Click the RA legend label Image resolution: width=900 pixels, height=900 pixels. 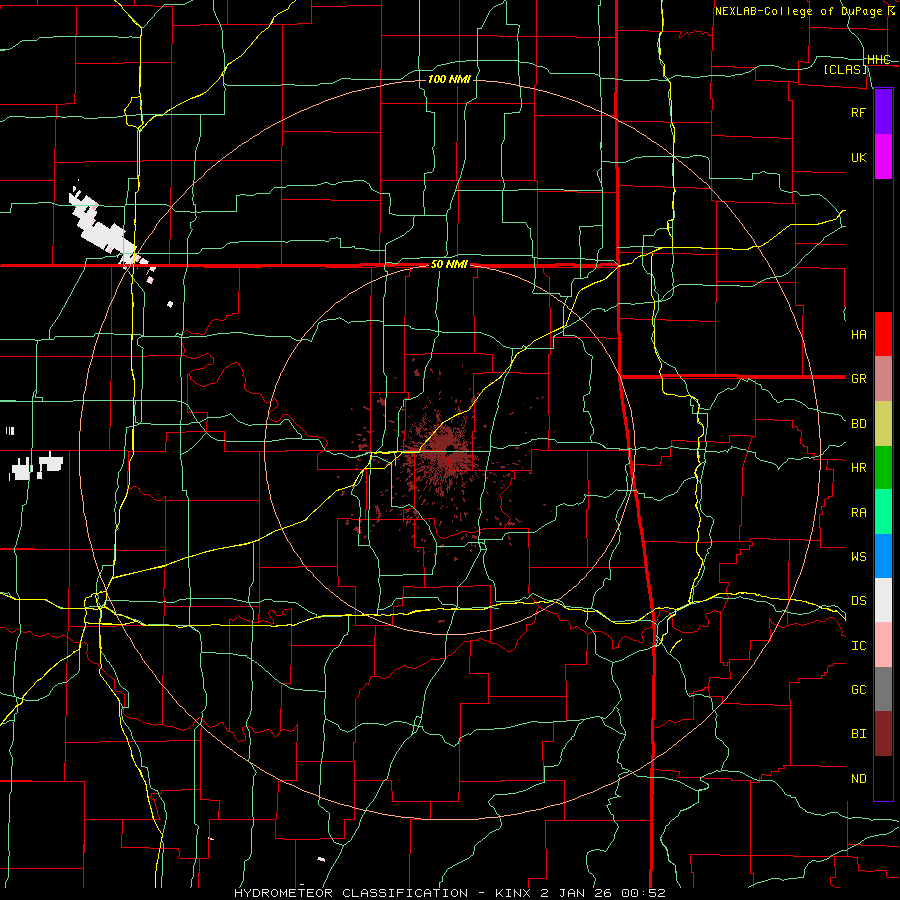tap(858, 513)
